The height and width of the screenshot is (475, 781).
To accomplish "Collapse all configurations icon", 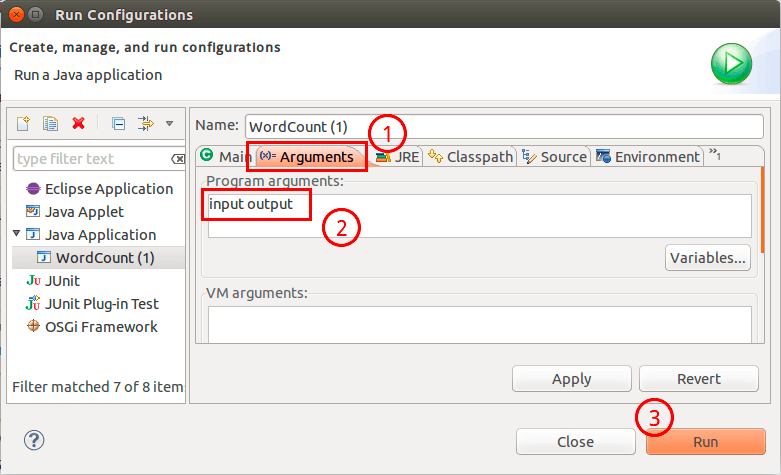I will click(x=119, y=123).
